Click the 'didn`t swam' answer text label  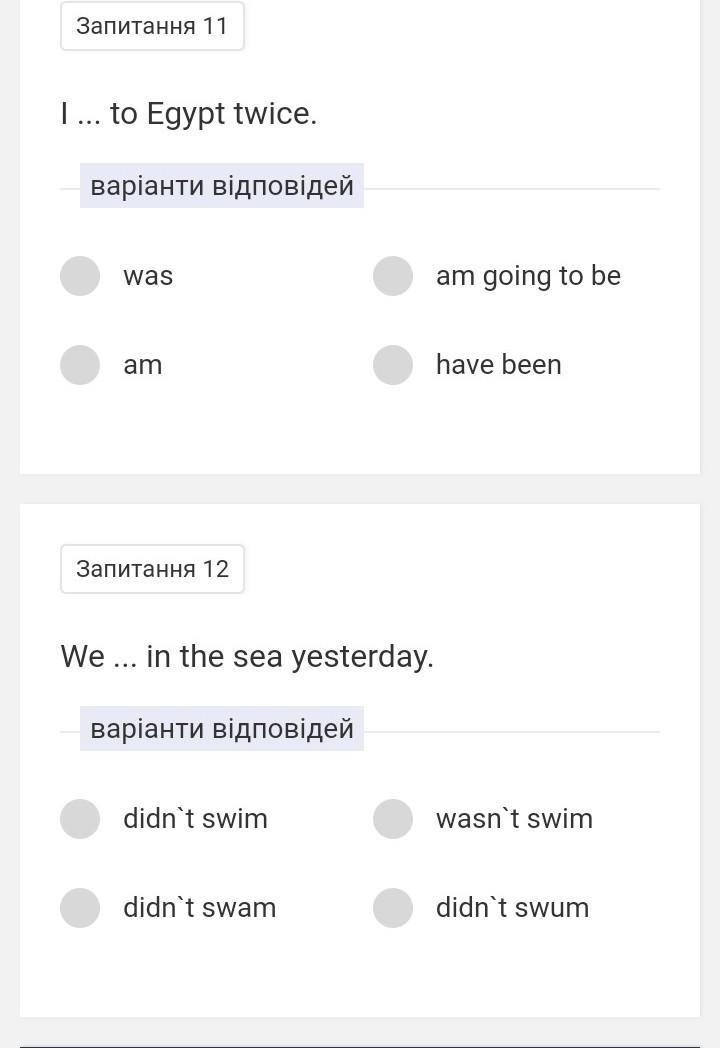coord(199,908)
